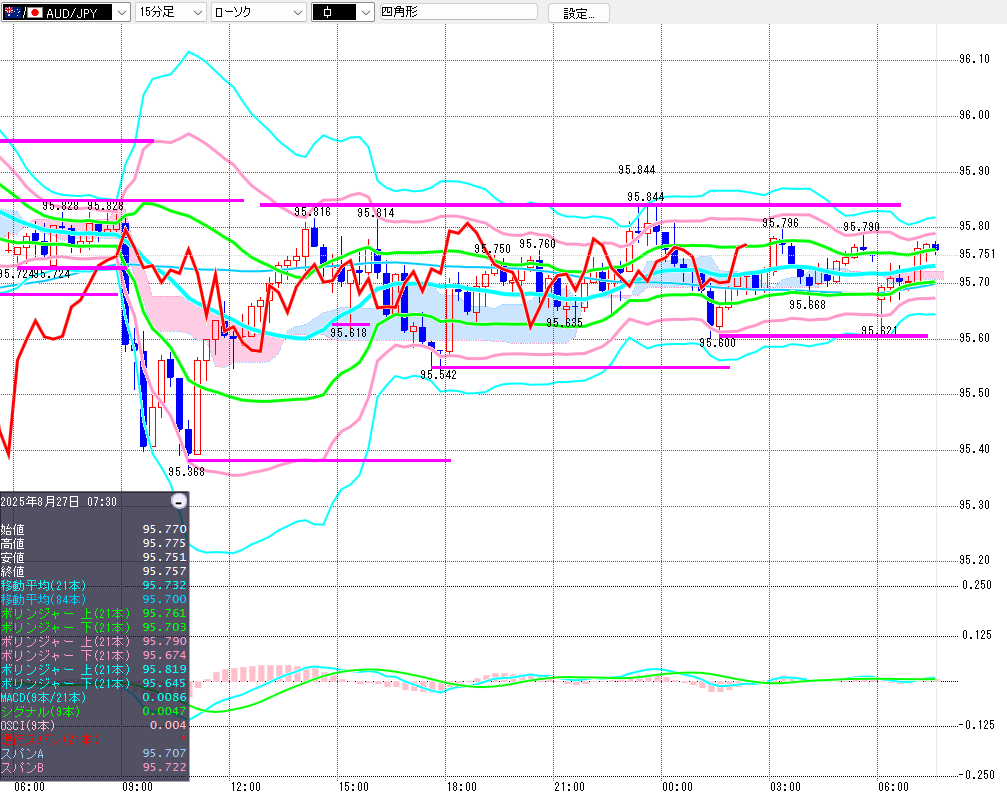Image resolution: width=1007 pixels, height=797 pixels.
Task: Click the 95.750 price label
Action: pyautogui.click(x=493, y=249)
